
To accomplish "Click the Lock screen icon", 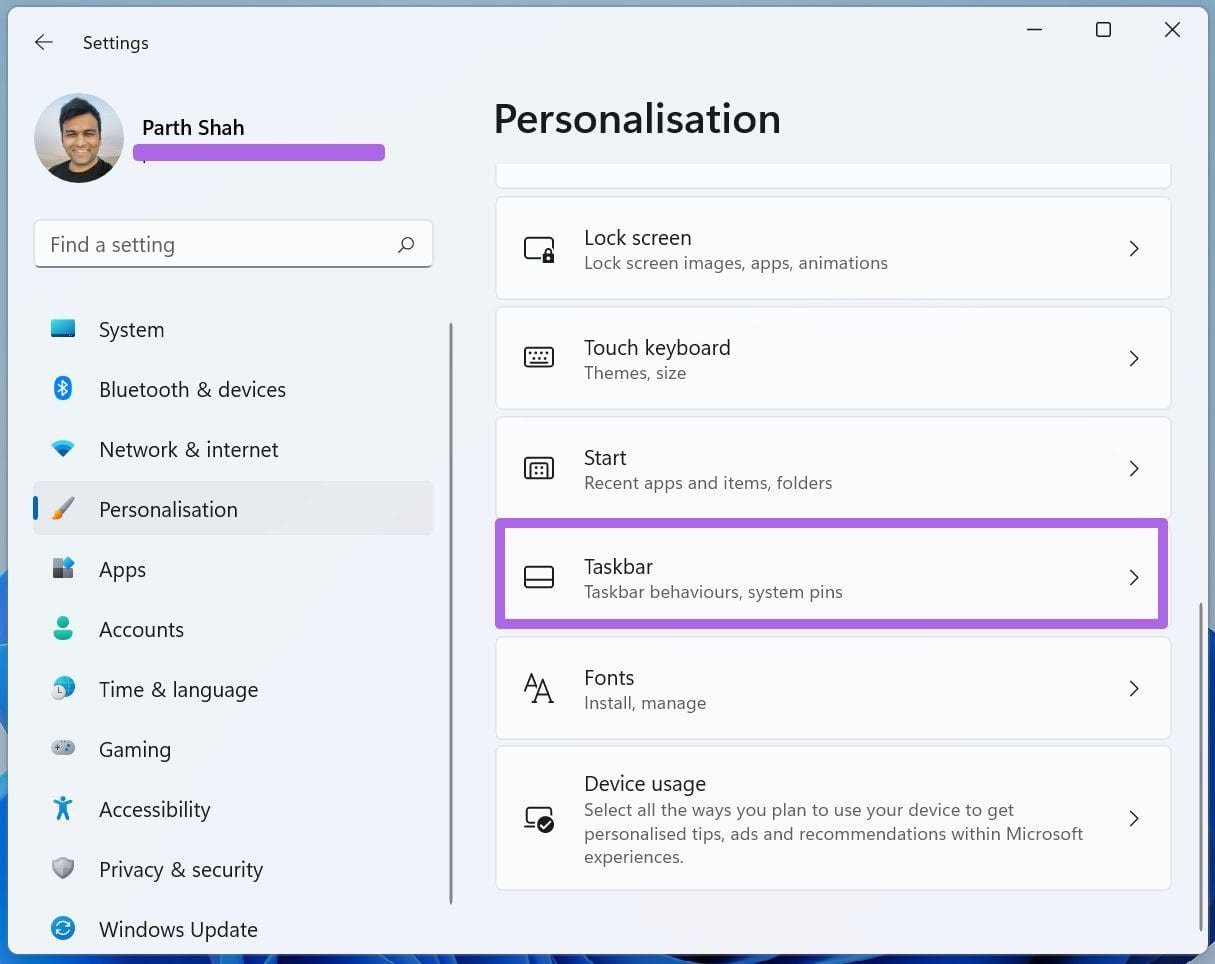I will pos(539,249).
